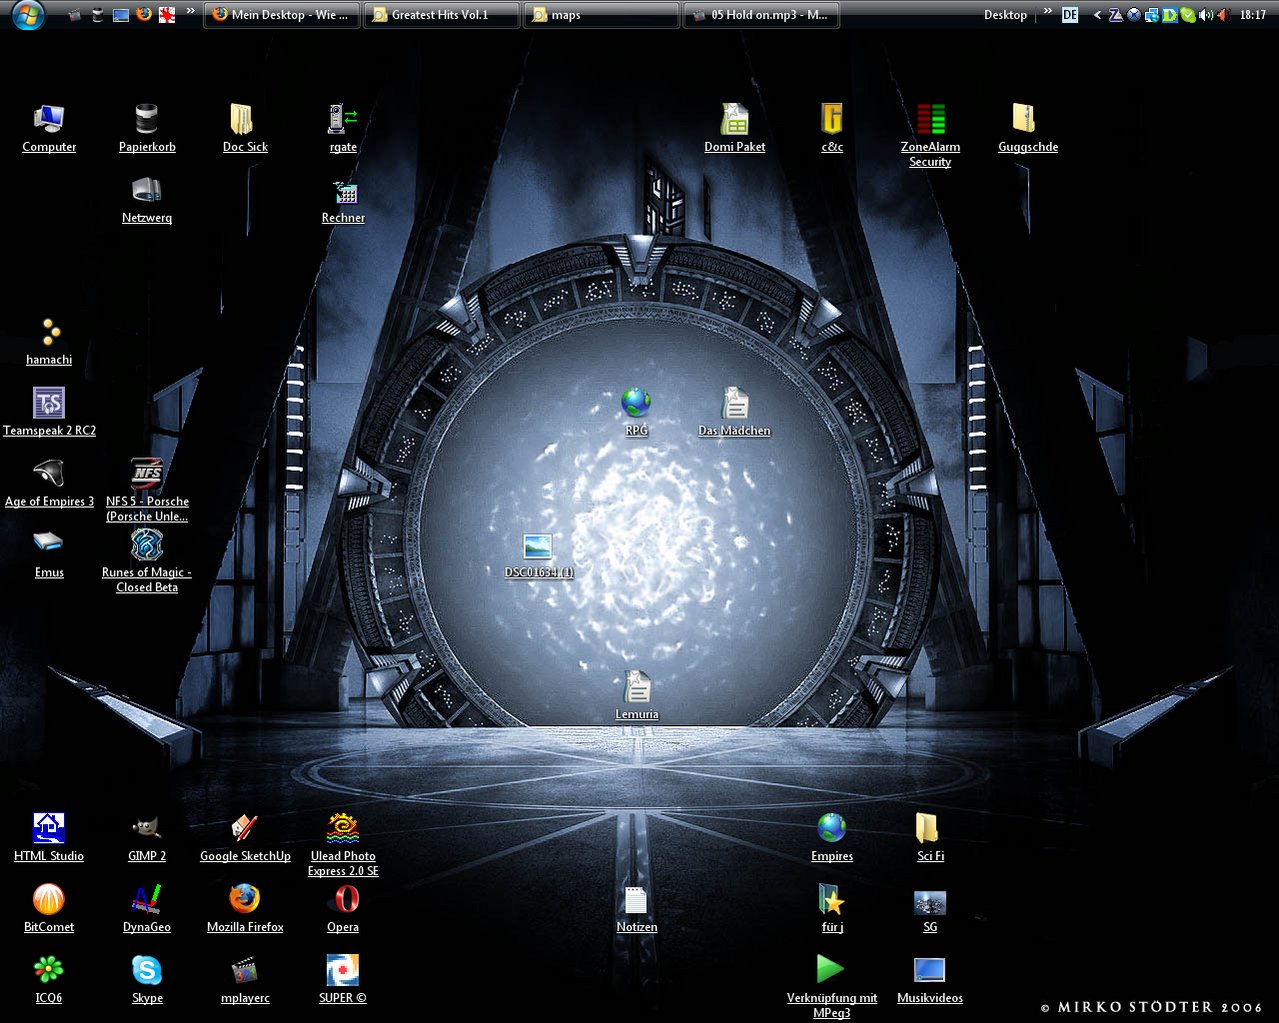Switch to Greatest Hits Vol.1 taskbar window
The width and height of the screenshot is (1279, 1023).
tap(440, 15)
